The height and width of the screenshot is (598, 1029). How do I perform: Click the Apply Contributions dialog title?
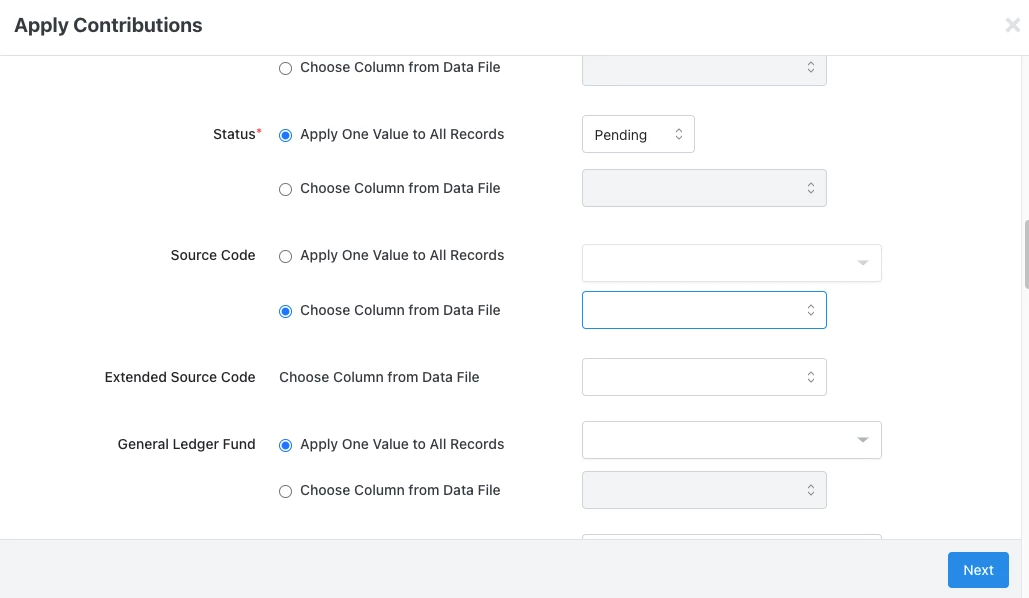coord(108,25)
